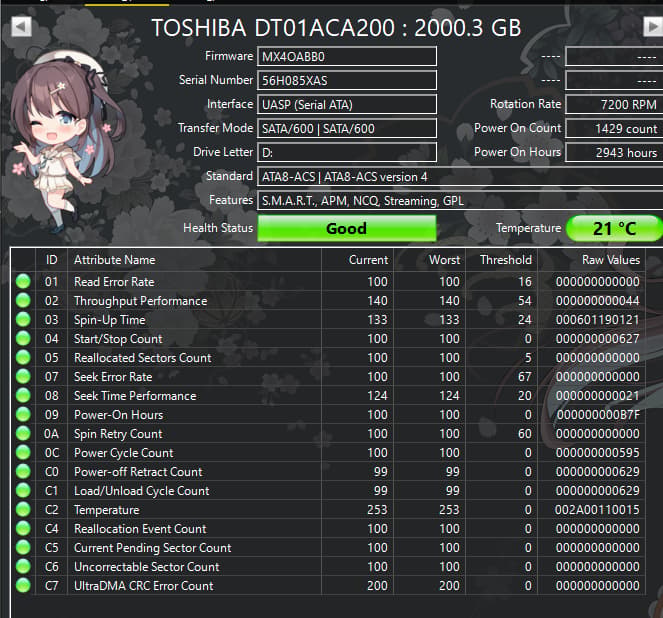
Task: Select the UltraDMA CRC Error Count name
Action: point(144,586)
